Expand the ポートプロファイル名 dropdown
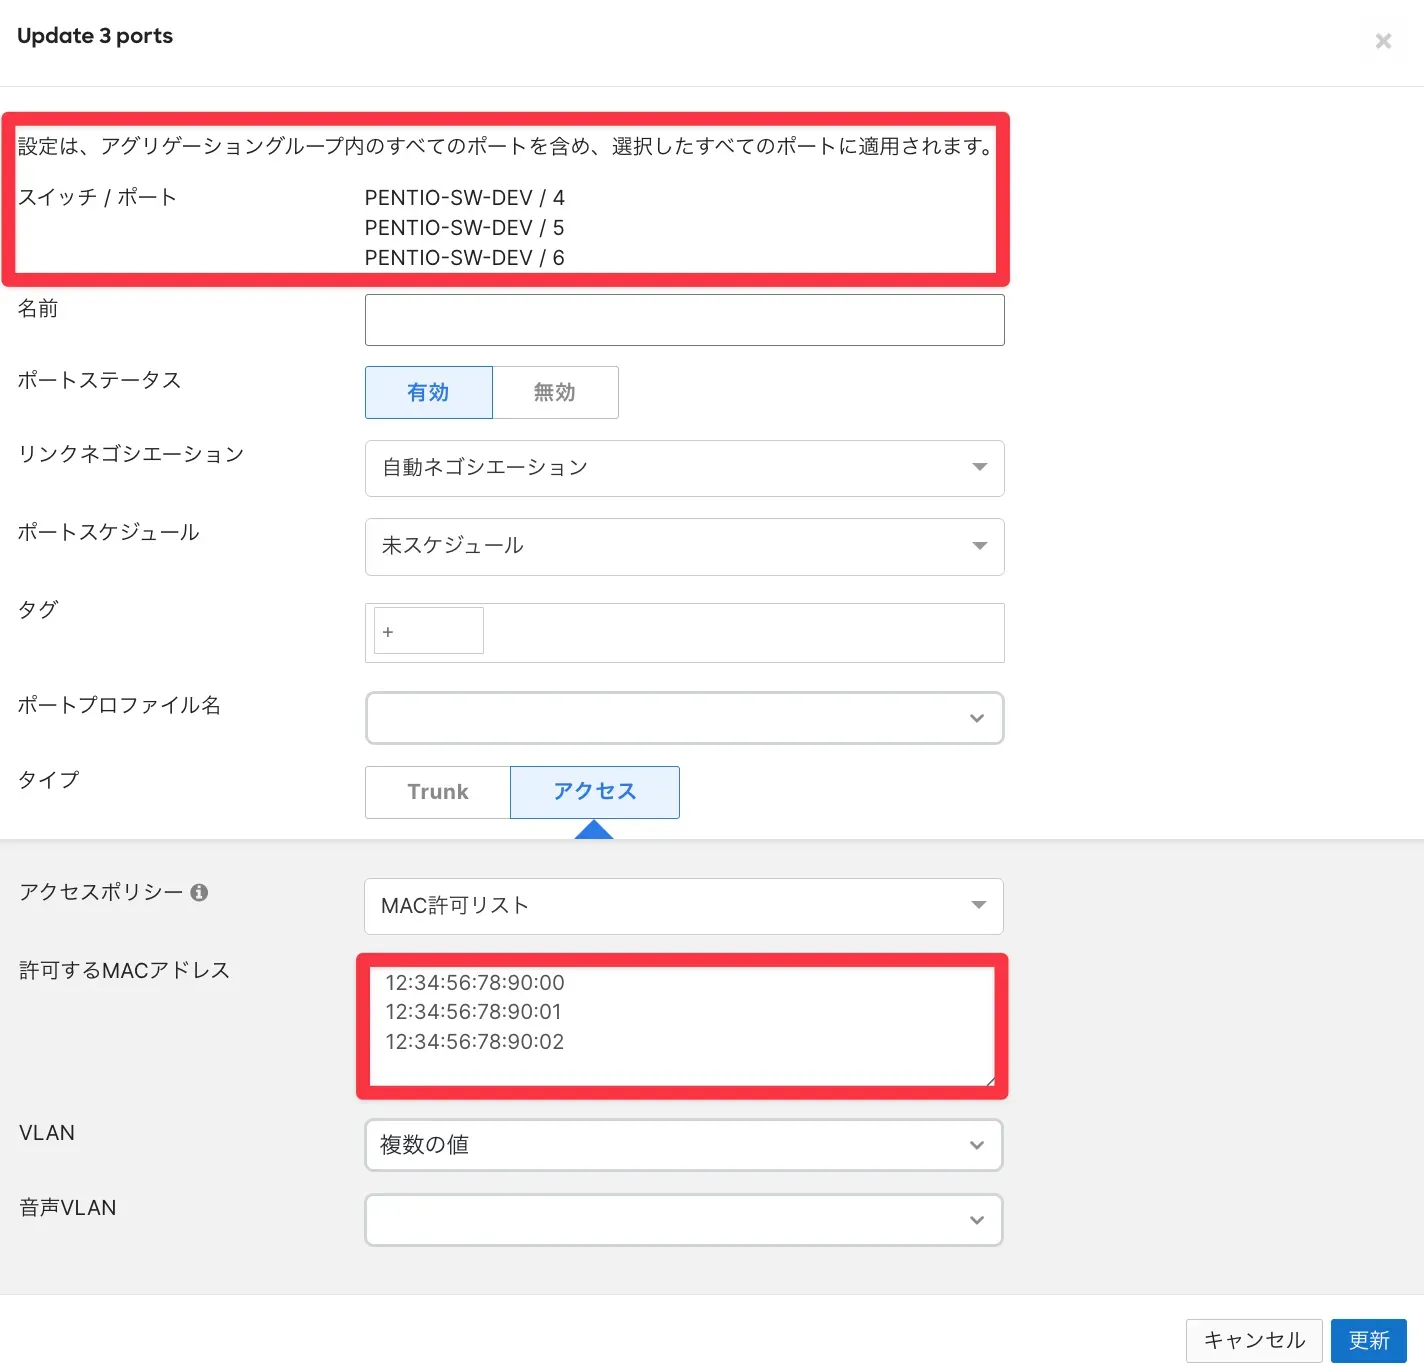The image size is (1424, 1366). (684, 718)
